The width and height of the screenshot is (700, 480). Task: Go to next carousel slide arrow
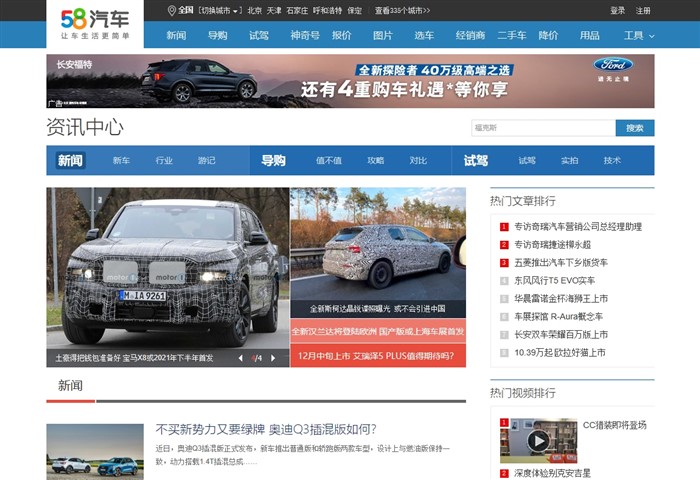click(x=273, y=358)
